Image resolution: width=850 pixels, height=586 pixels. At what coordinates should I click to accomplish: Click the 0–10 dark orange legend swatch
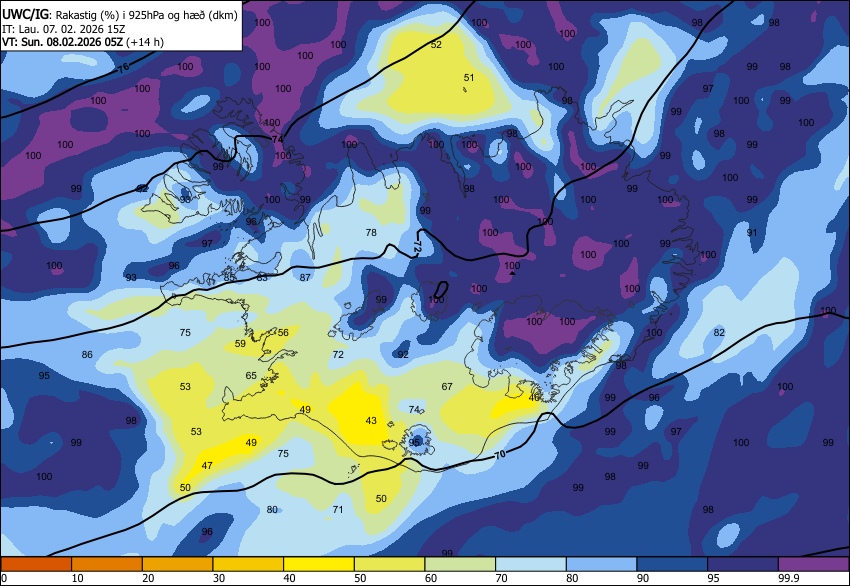36,564
